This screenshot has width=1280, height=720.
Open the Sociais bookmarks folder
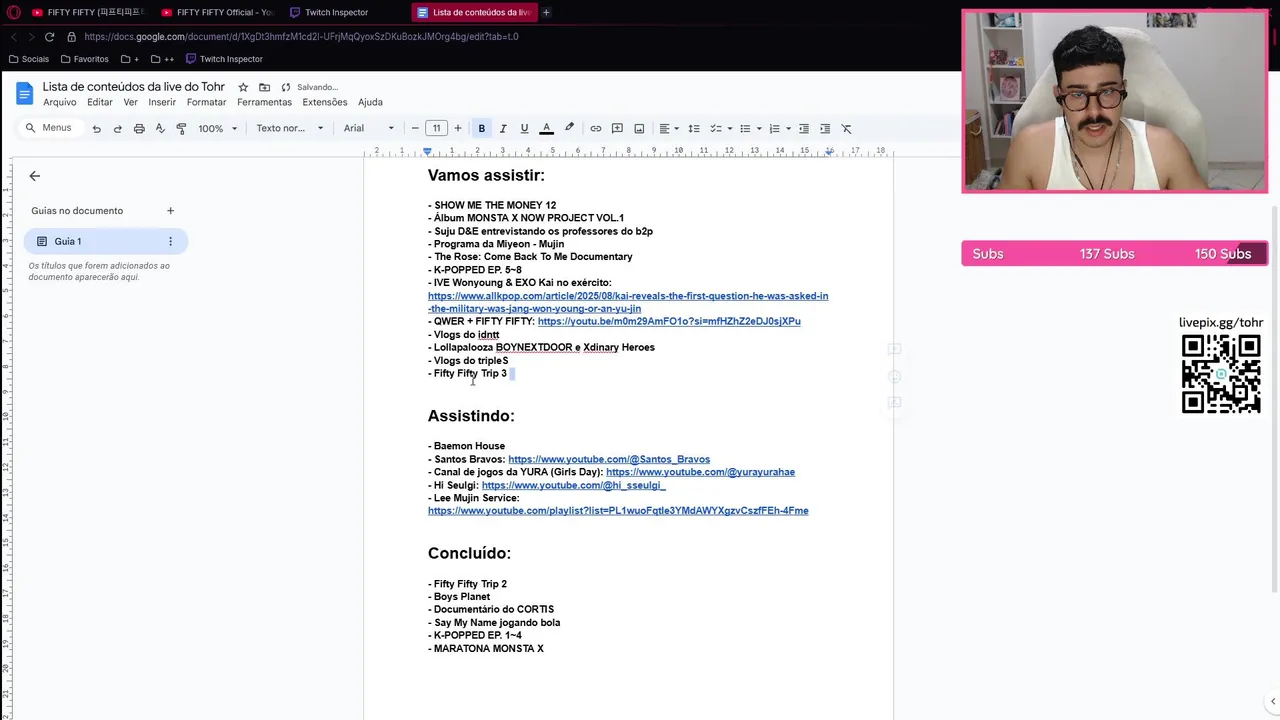coord(28,59)
